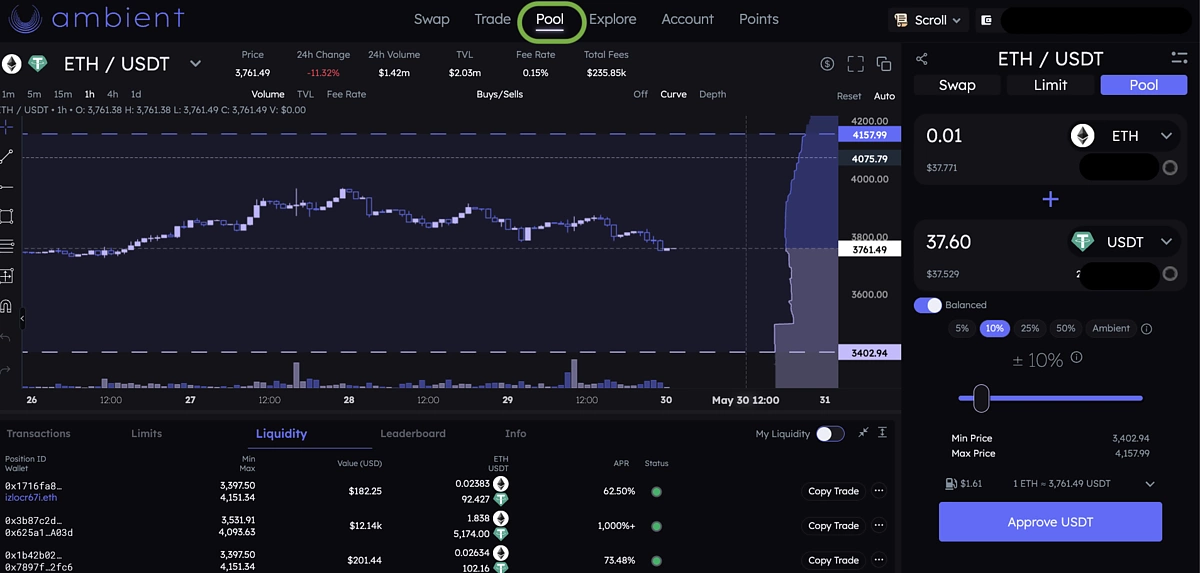Open the chart in fullscreen mode
This screenshot has width=1200, height=573.
[x=855, y=64]
